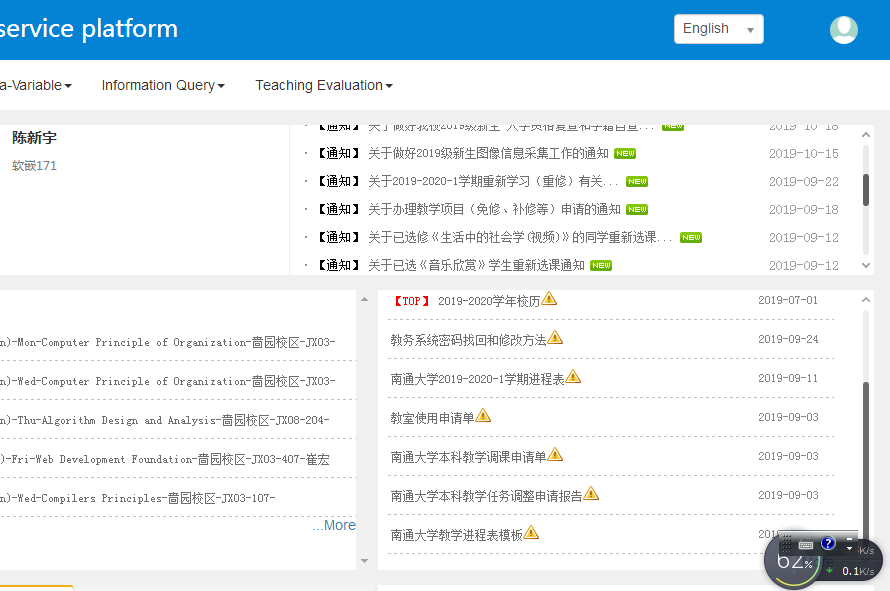
Task: Click NEW badge on 办理教学项目 notice
Action: [637, 209]
